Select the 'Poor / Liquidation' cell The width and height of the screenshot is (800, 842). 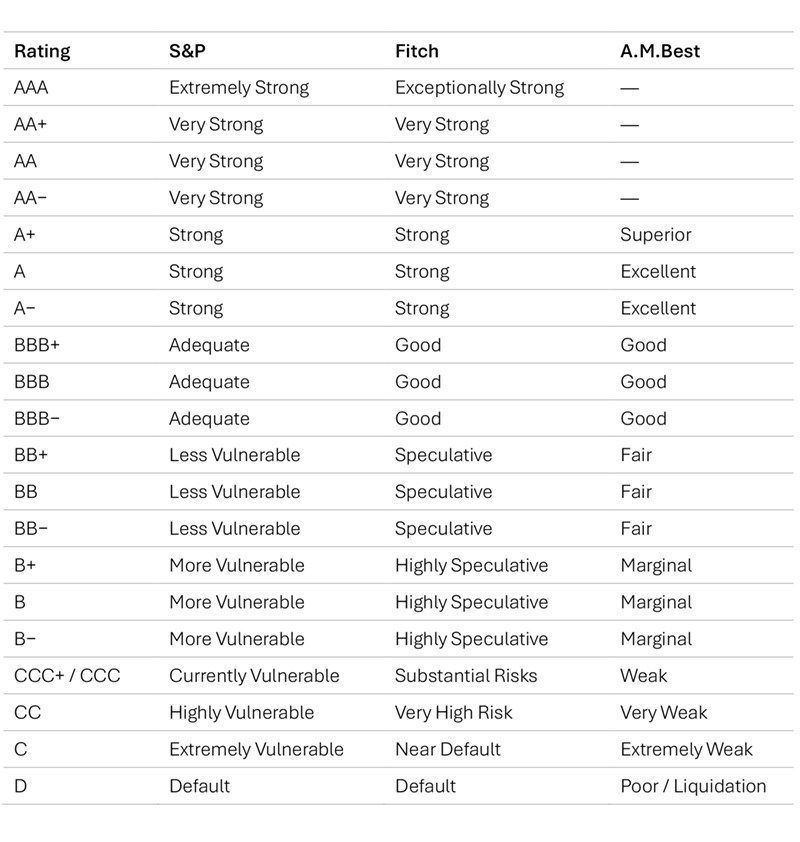pyautogui.click(x=693, y=787)
